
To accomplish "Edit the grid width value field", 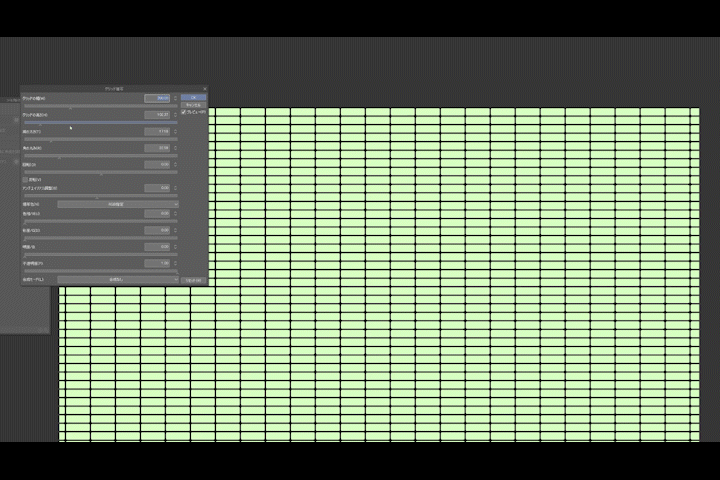I will pyautogui.click(x=157, y=98).
